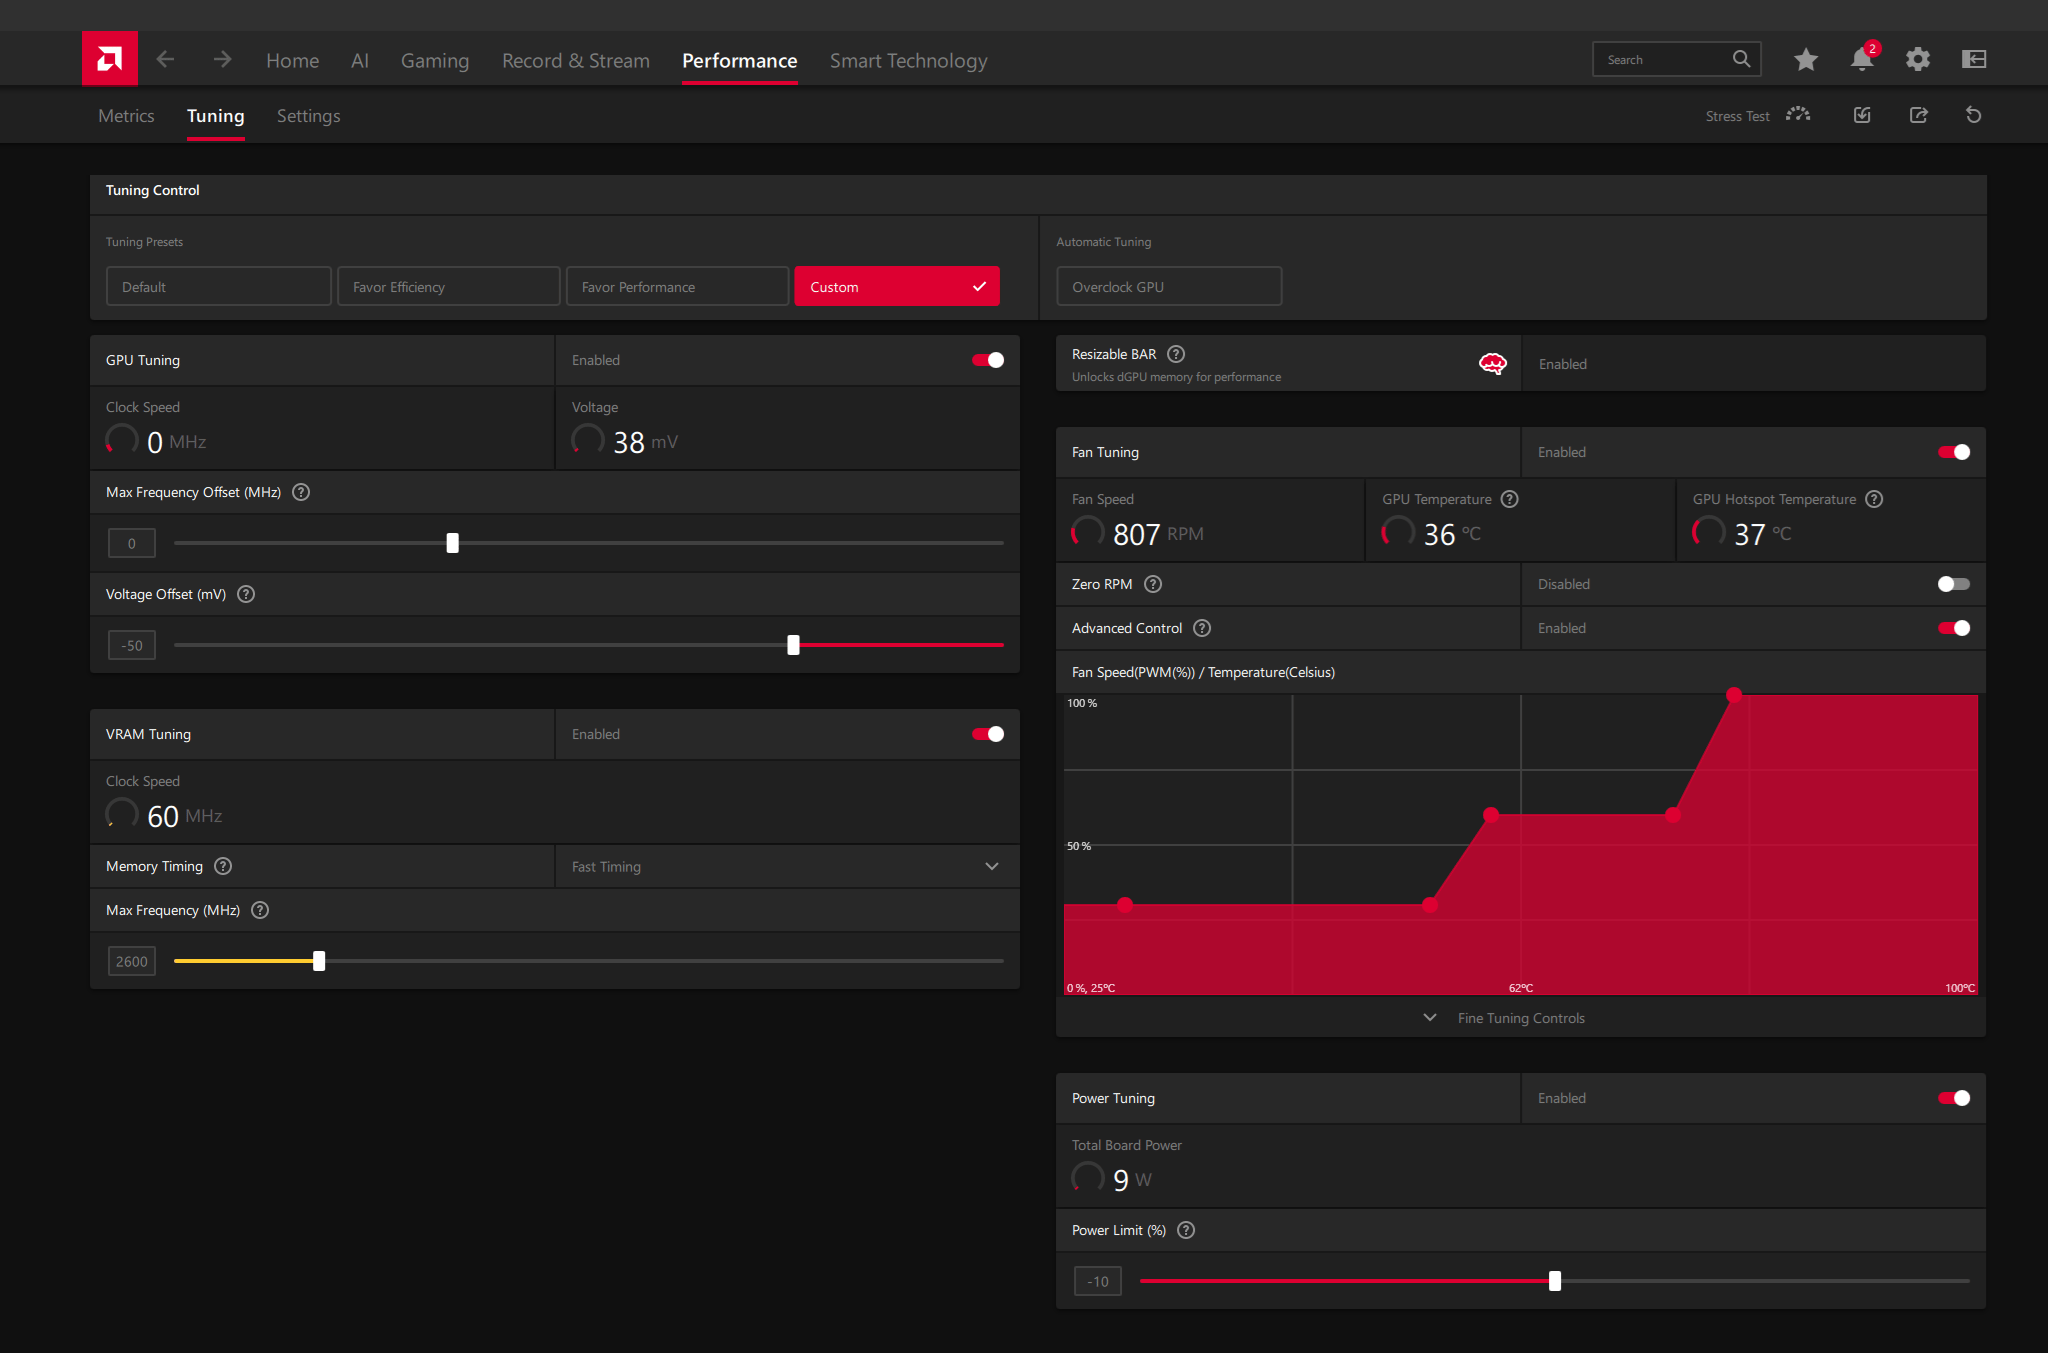Click the Resizable BAR help icon

pyautogui.click(x=1176, y=354)
